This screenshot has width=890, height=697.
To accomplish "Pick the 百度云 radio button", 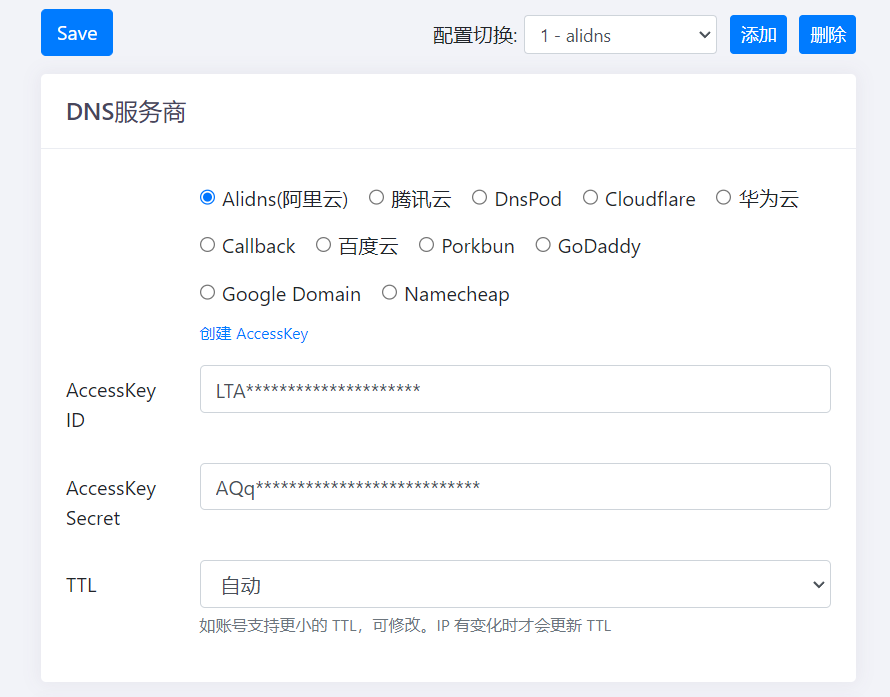I will 323,245.
